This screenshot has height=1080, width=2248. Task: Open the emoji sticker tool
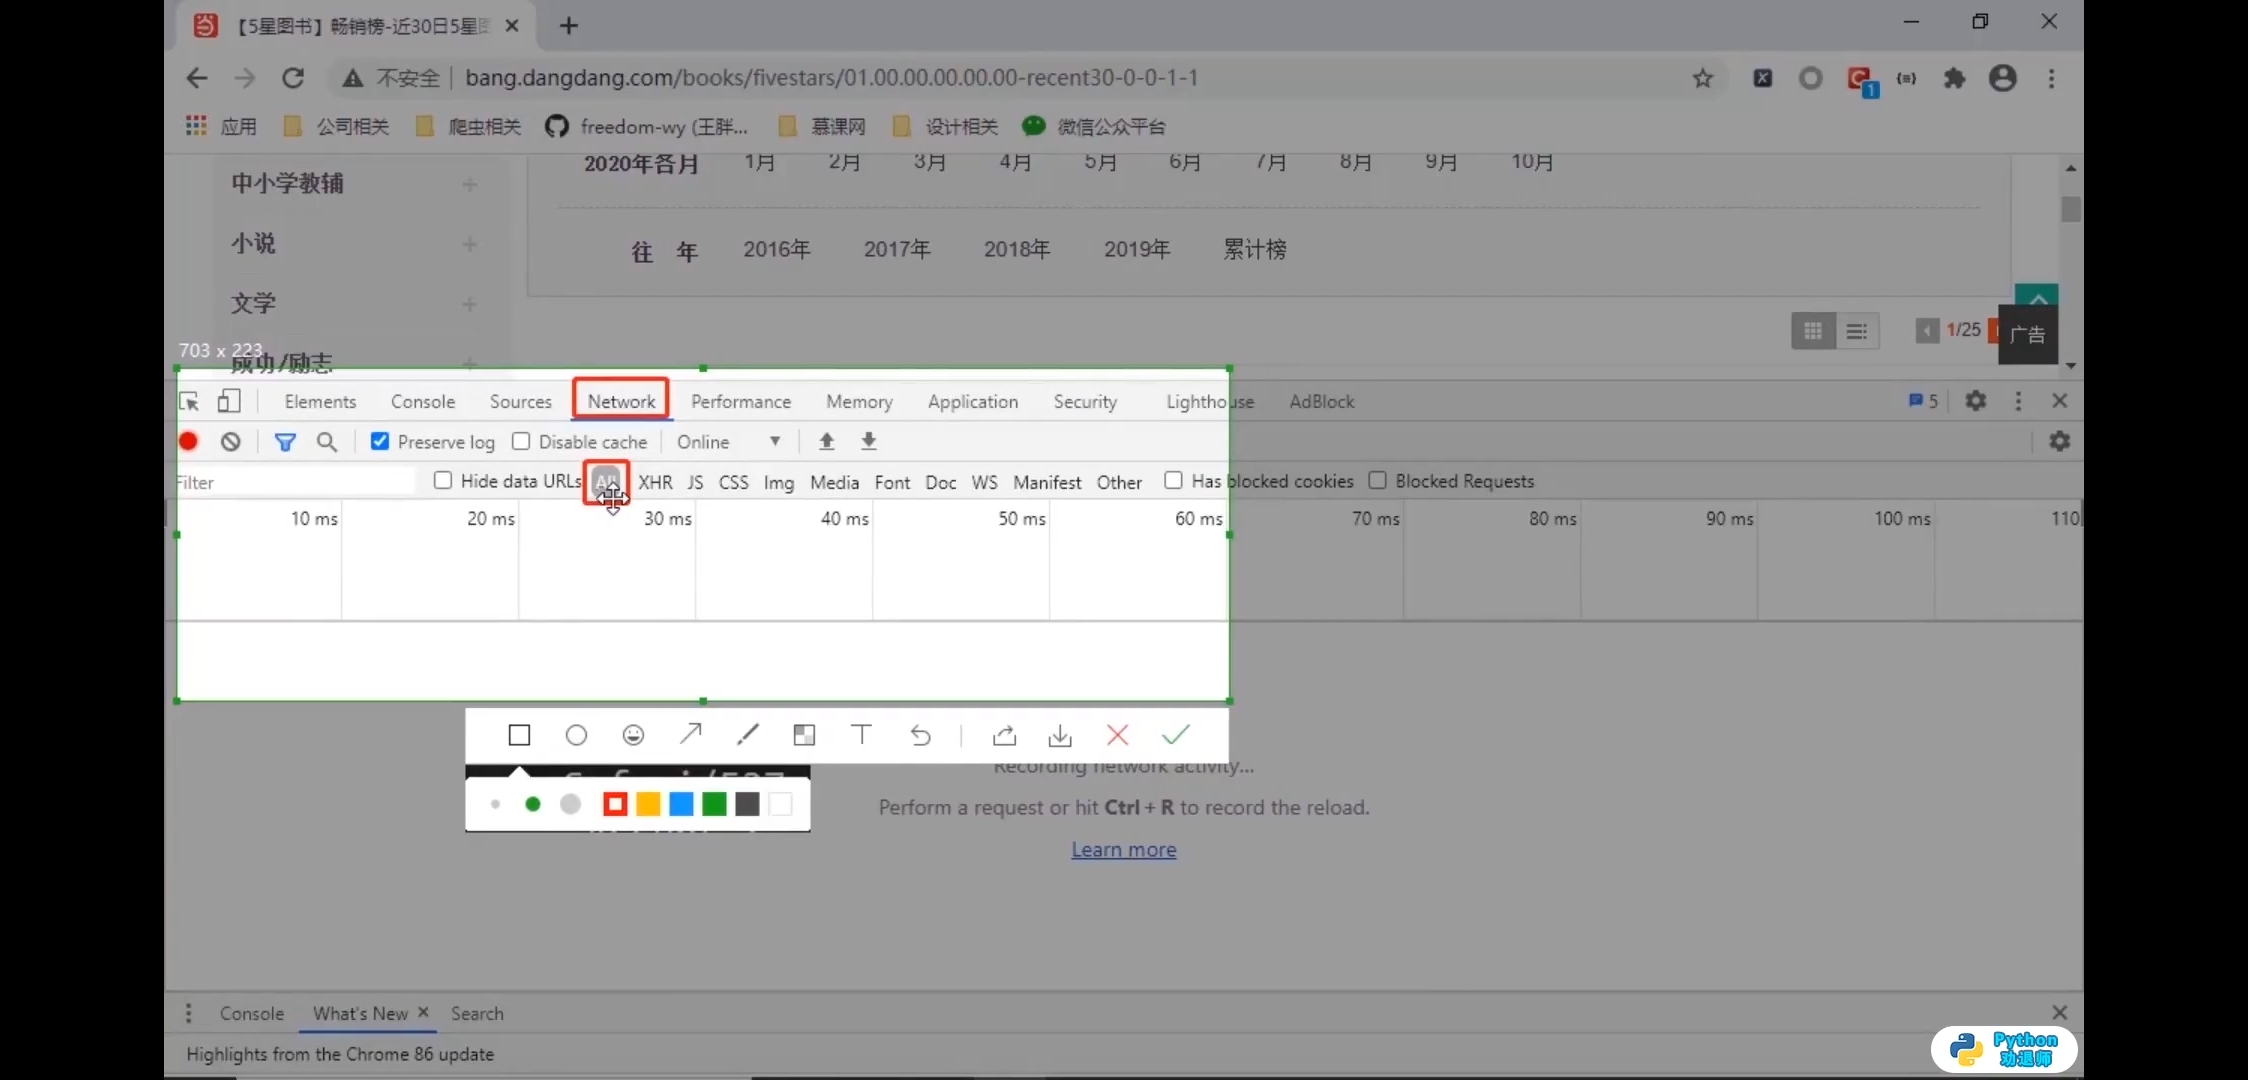coord(633,736)
